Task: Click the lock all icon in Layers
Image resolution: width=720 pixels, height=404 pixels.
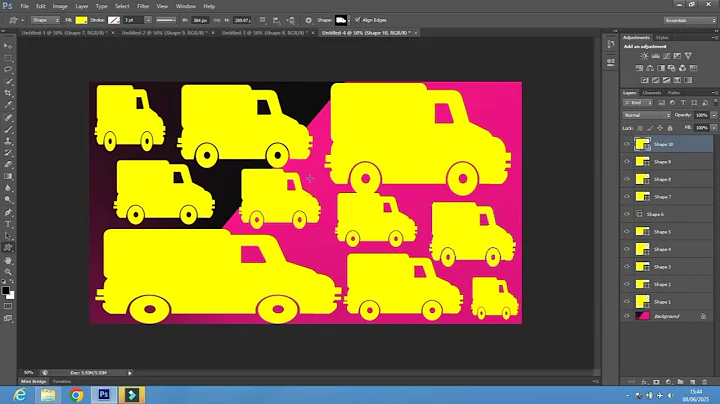Action: pyautogui.click(x=670, y=128)
